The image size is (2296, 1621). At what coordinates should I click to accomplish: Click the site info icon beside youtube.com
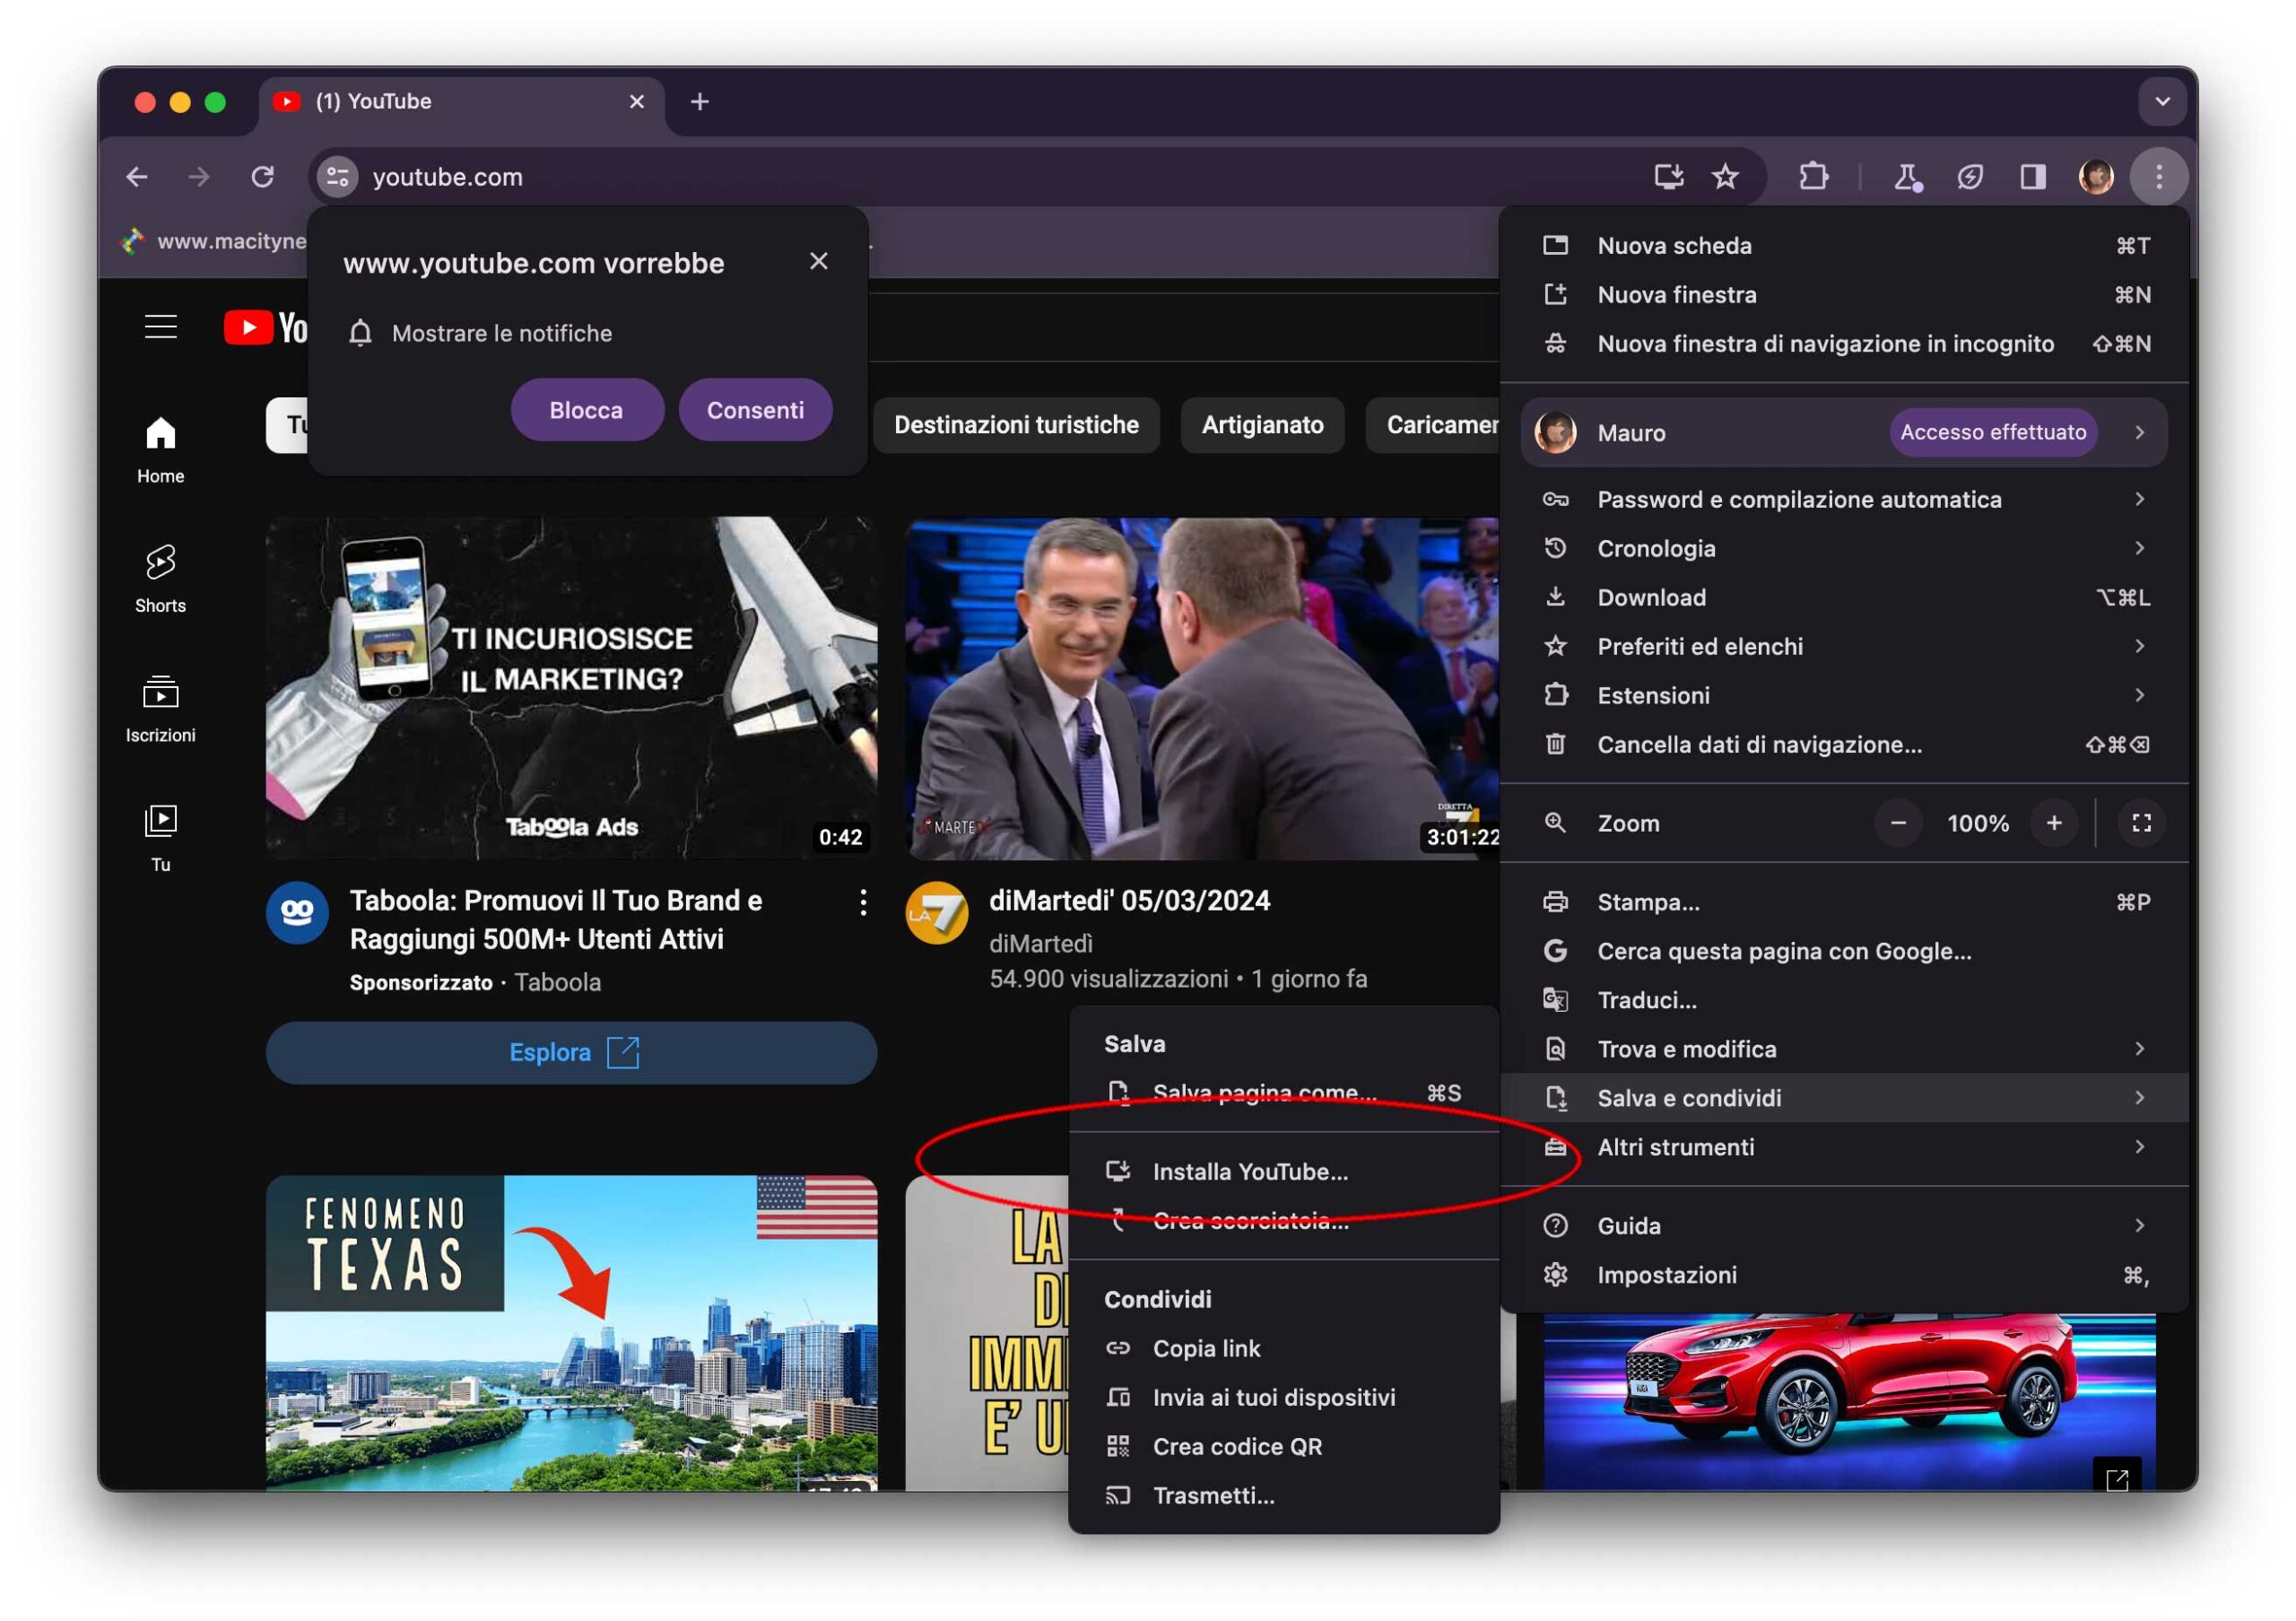coord(338,177)
